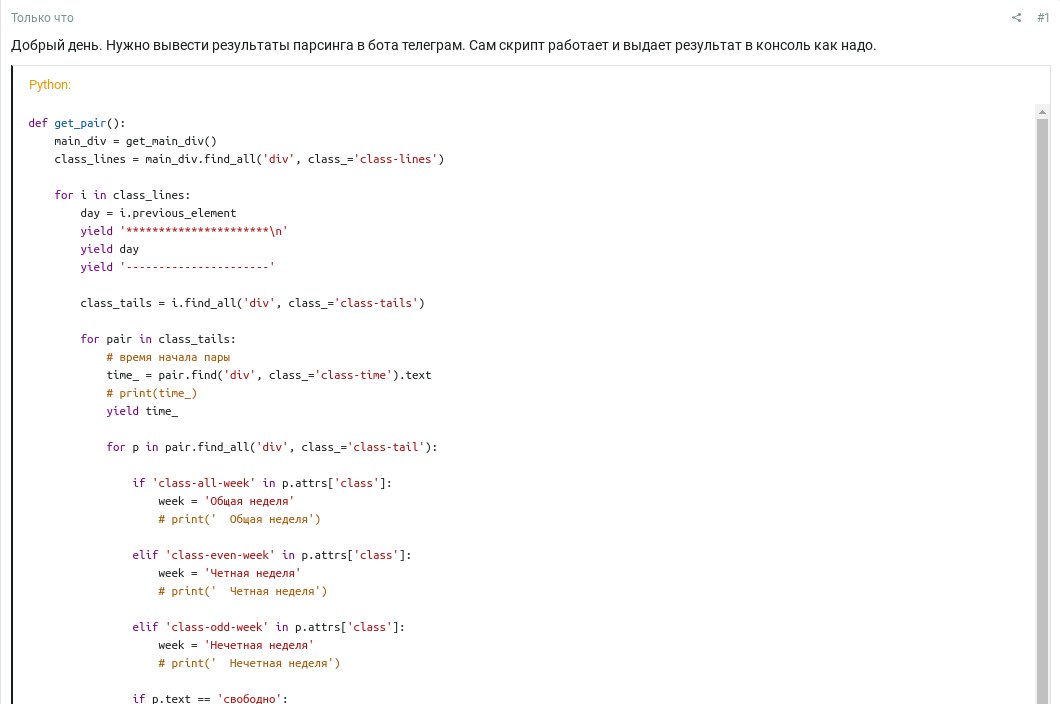Viewport: 1060px width, 704px height.
Task: Click the yield line with asterisks string
Action: pos(184,231)
